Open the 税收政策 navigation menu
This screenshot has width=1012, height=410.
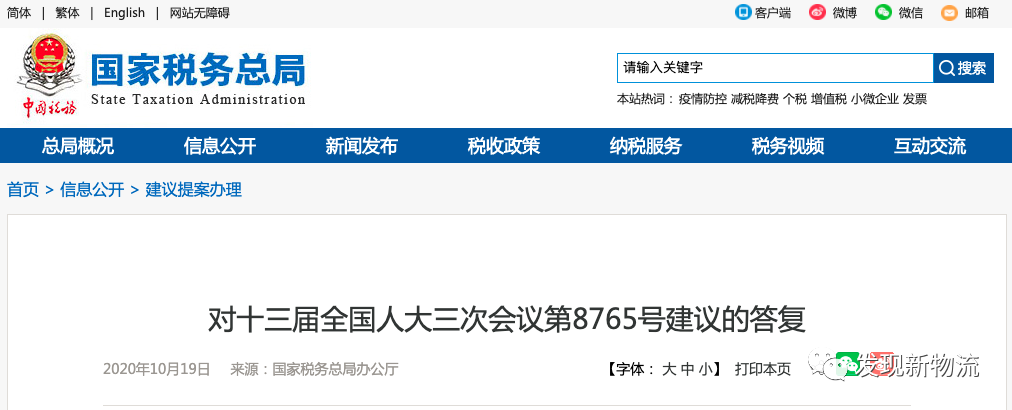[x=503, y=146]
